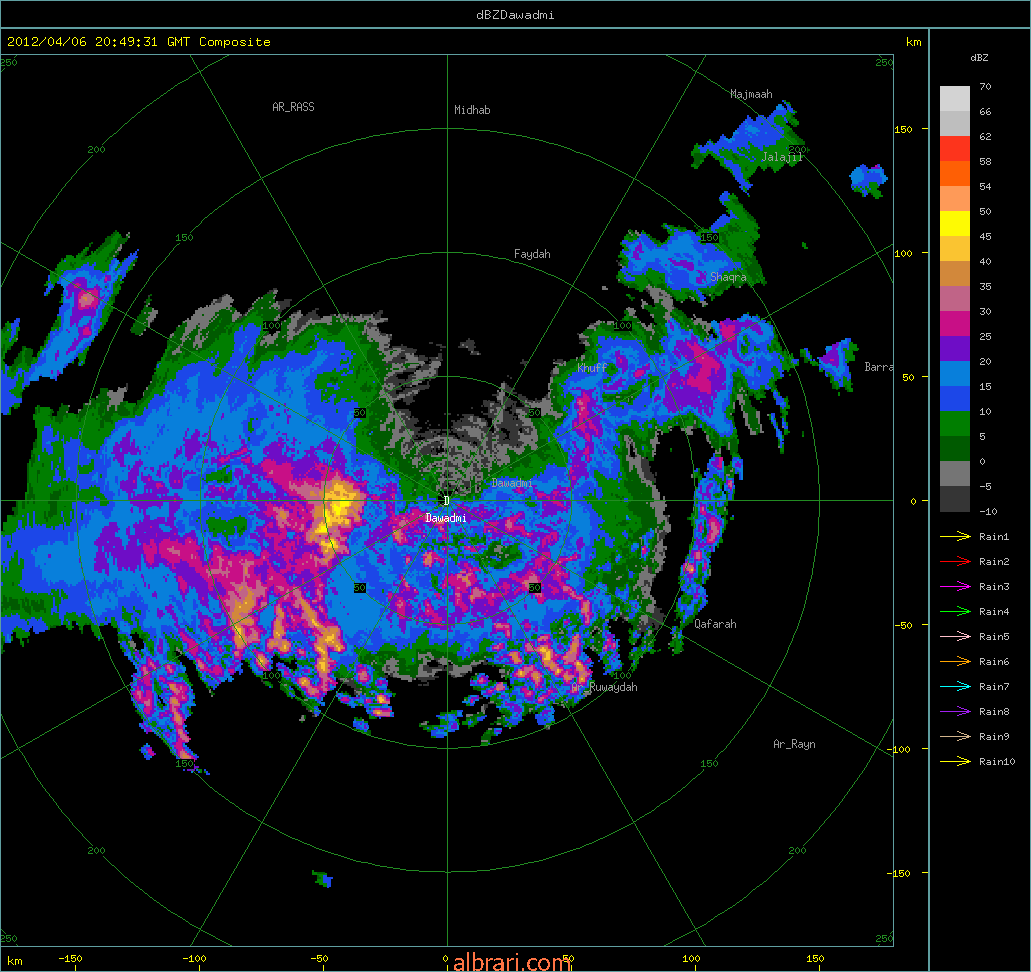This screenshot has height=972, width=1031.
Task: Click the 2012/04/06 20:49:31 GMT Composite timestamp
Action: click(139, 41)
